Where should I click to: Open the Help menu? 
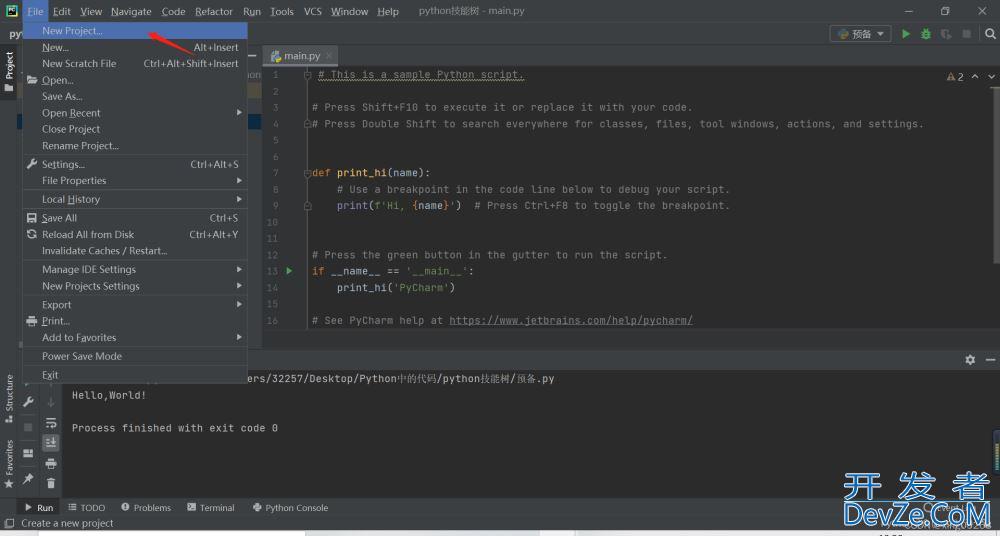coord(388,11)
